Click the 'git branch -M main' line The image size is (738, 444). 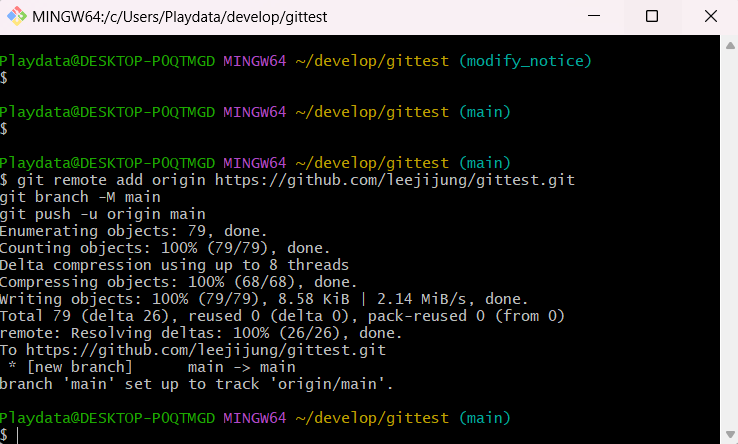coord(80,197)
